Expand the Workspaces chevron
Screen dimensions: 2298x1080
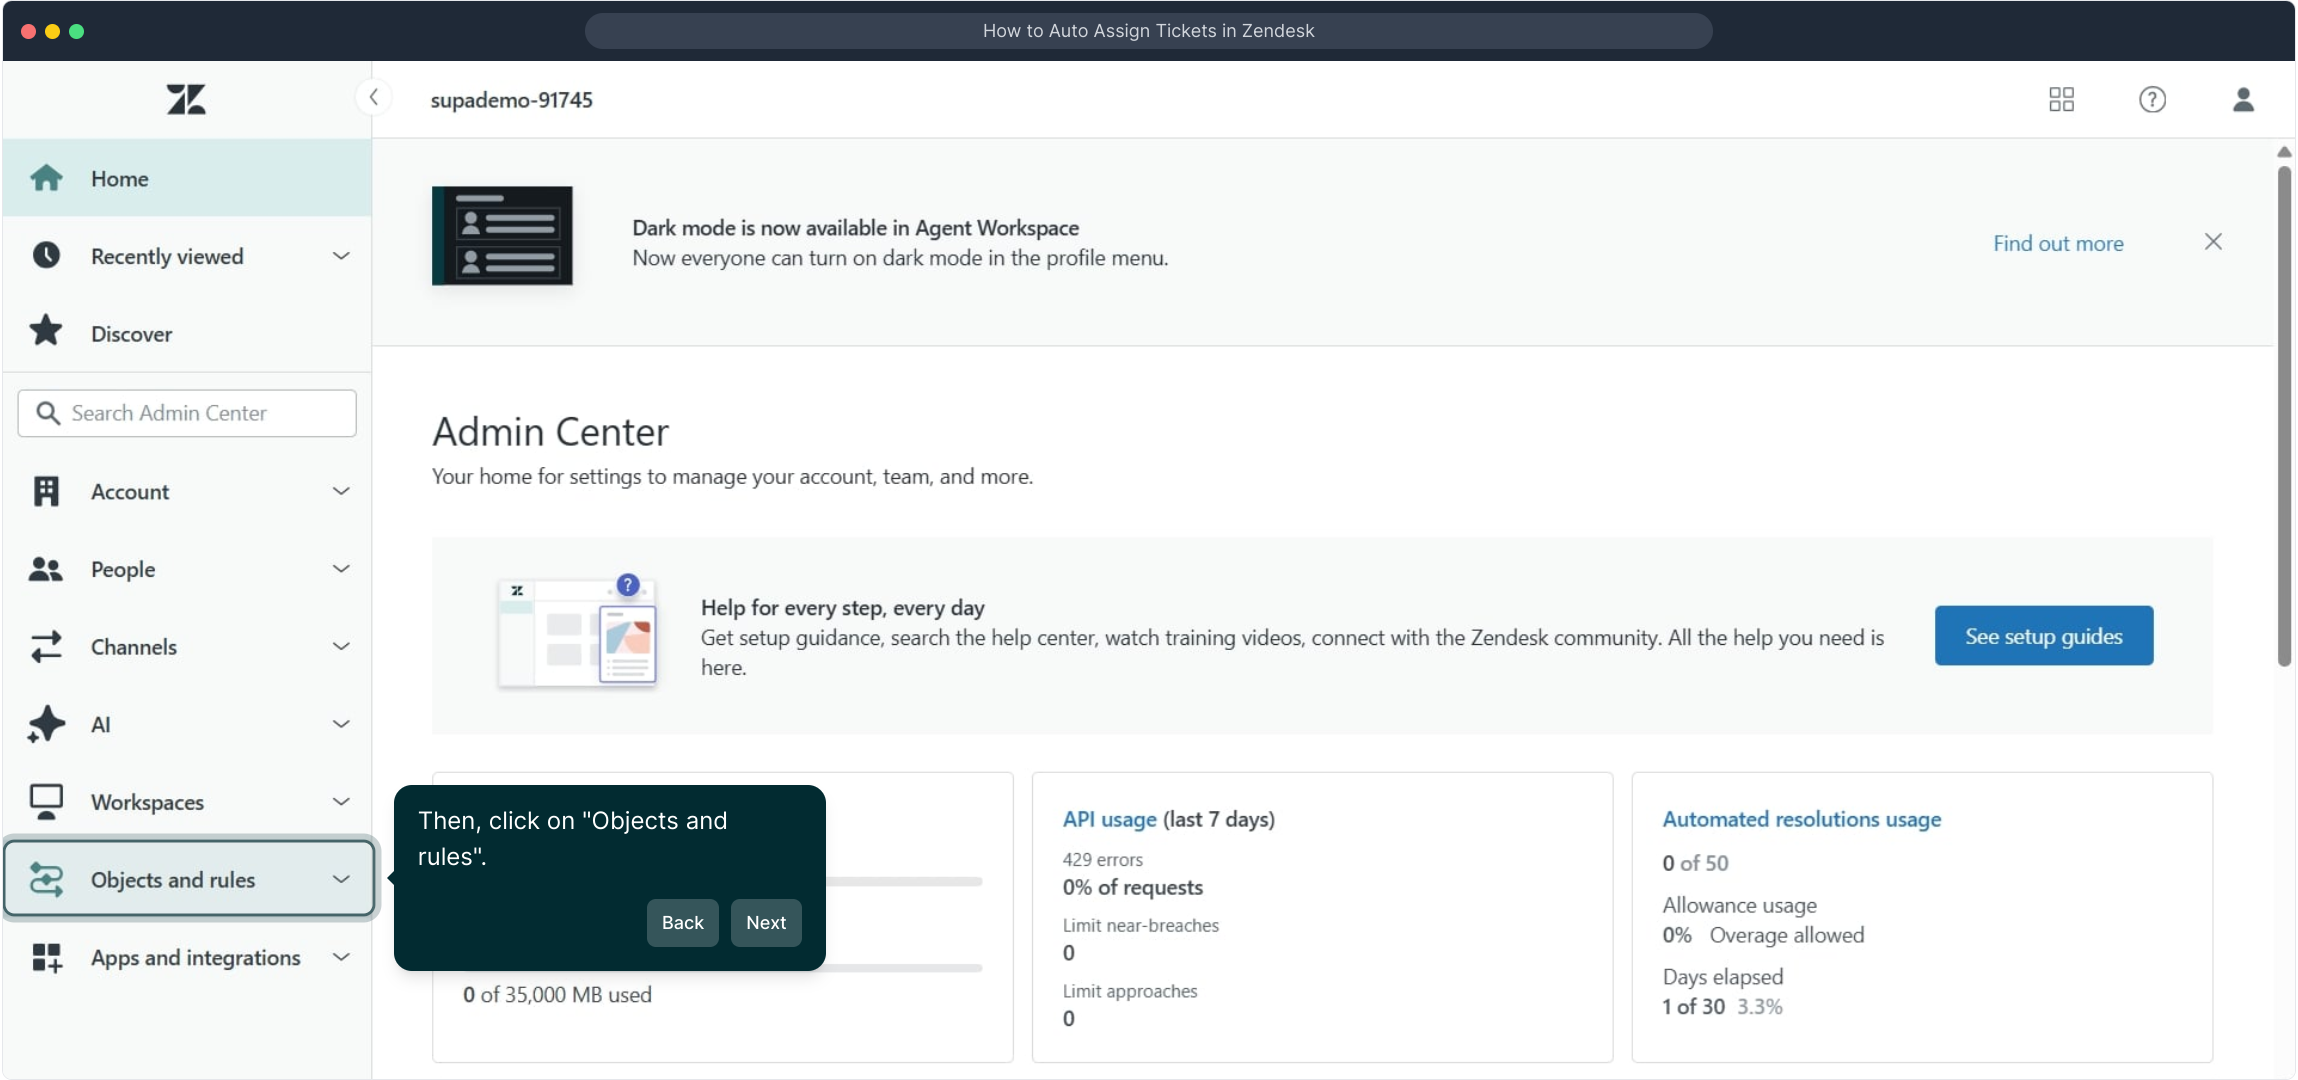point(341,802)
